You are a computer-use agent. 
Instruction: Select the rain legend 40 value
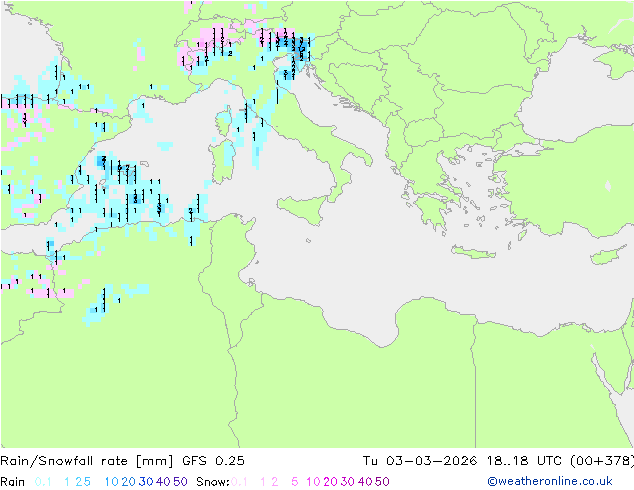point(163,482)
